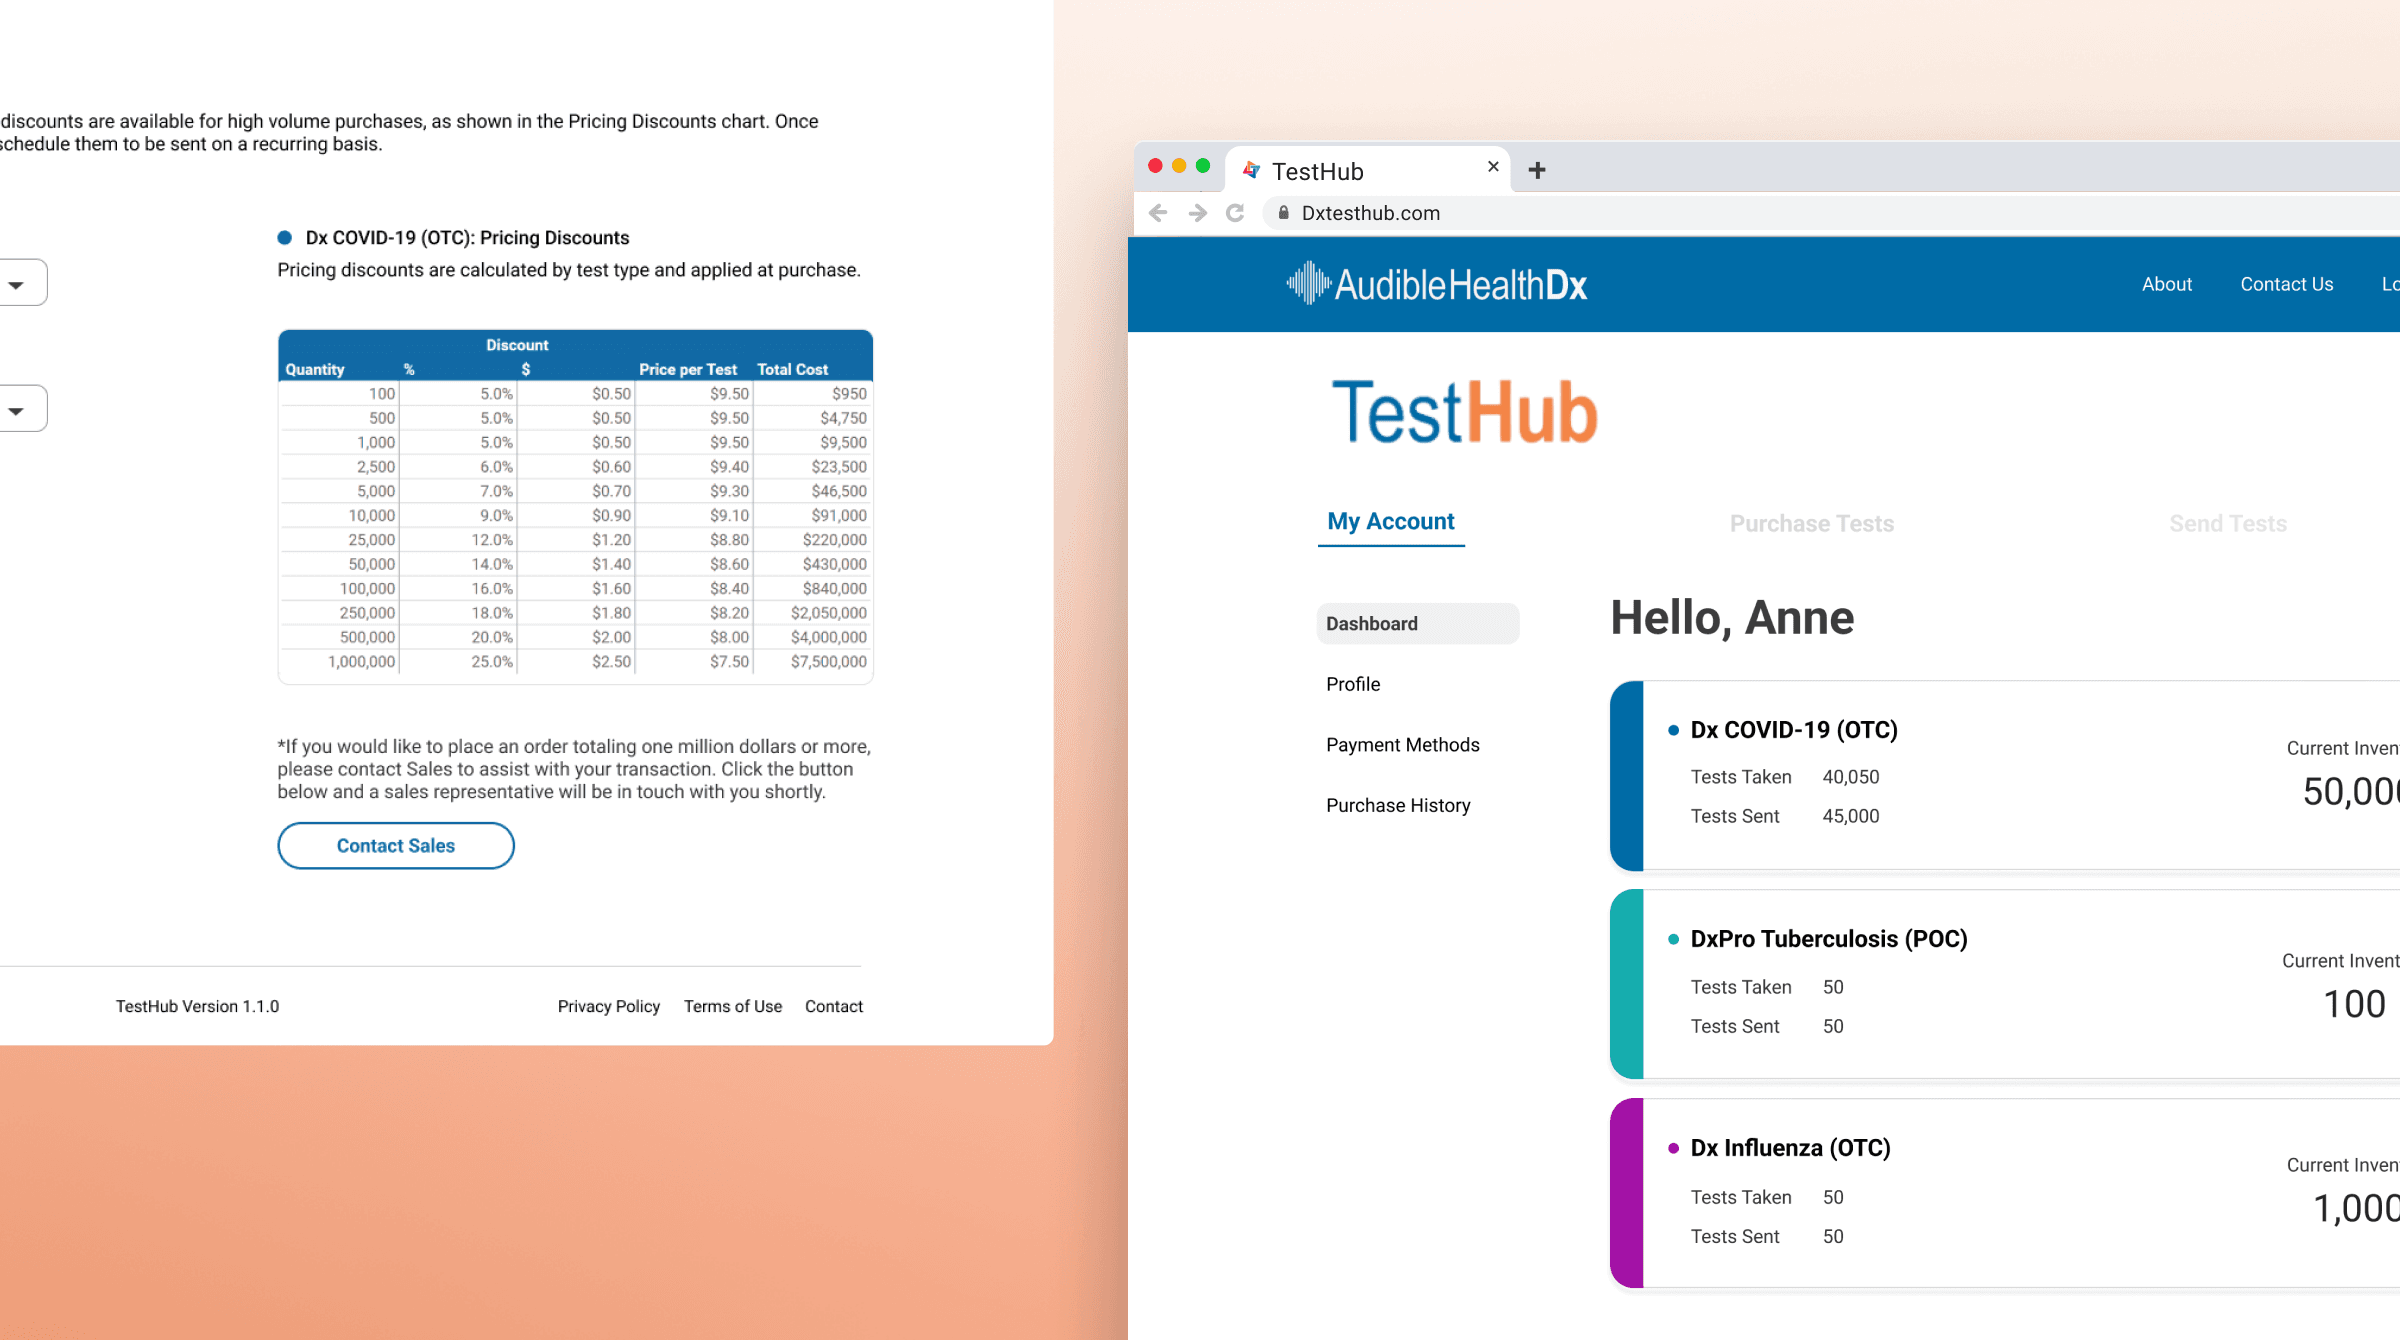This screenshot has height=1340, width=2400.
Task: Open Profile in the sidebar
Action: click(x=1352, y=684)
